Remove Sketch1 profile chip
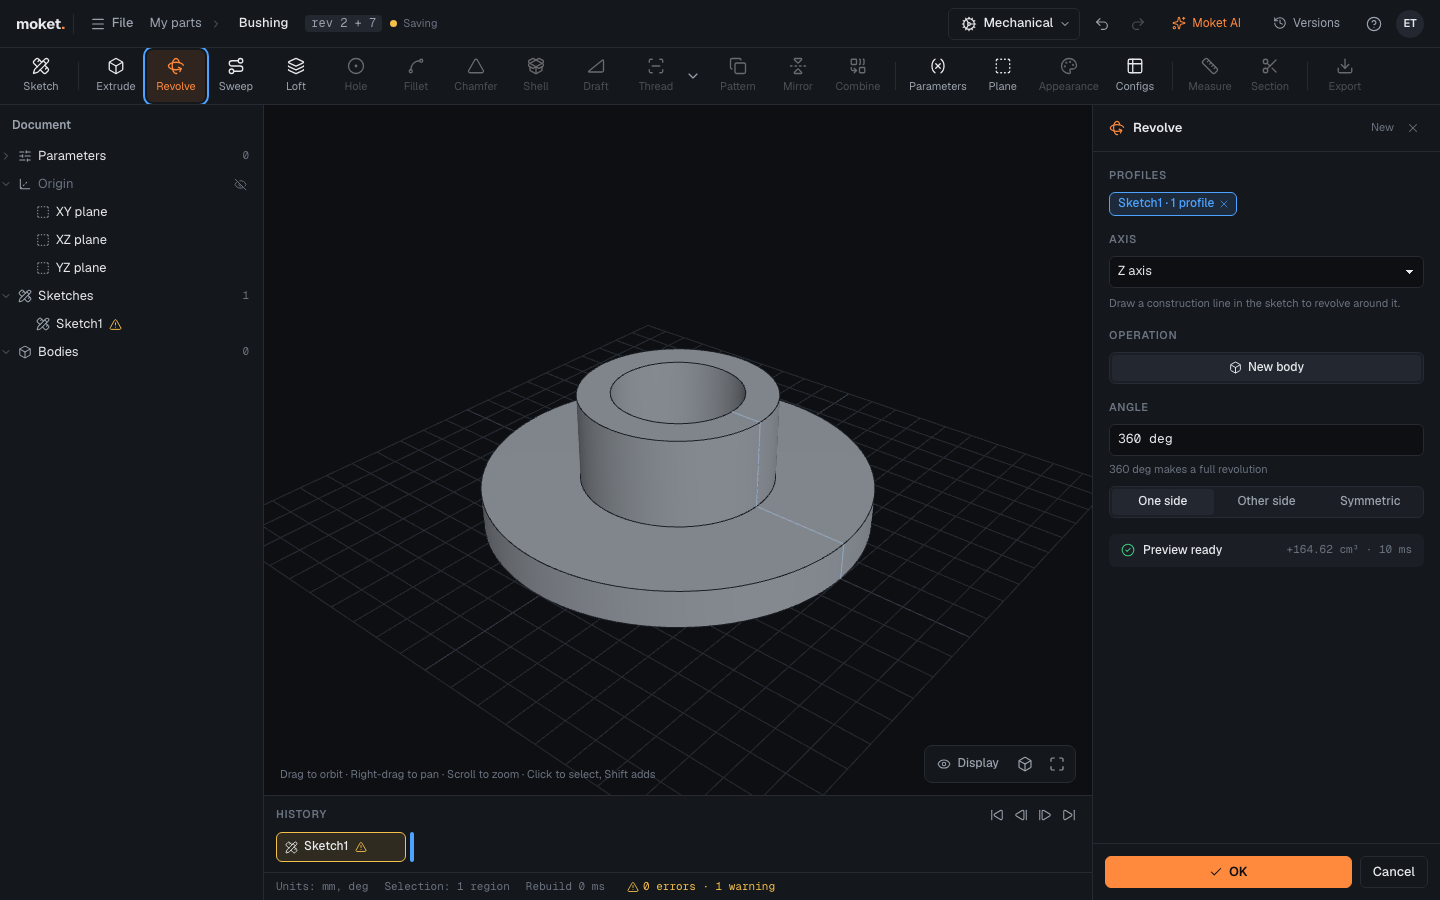Viewport: 1440px width, 900px height. (x=1224, y=204)
